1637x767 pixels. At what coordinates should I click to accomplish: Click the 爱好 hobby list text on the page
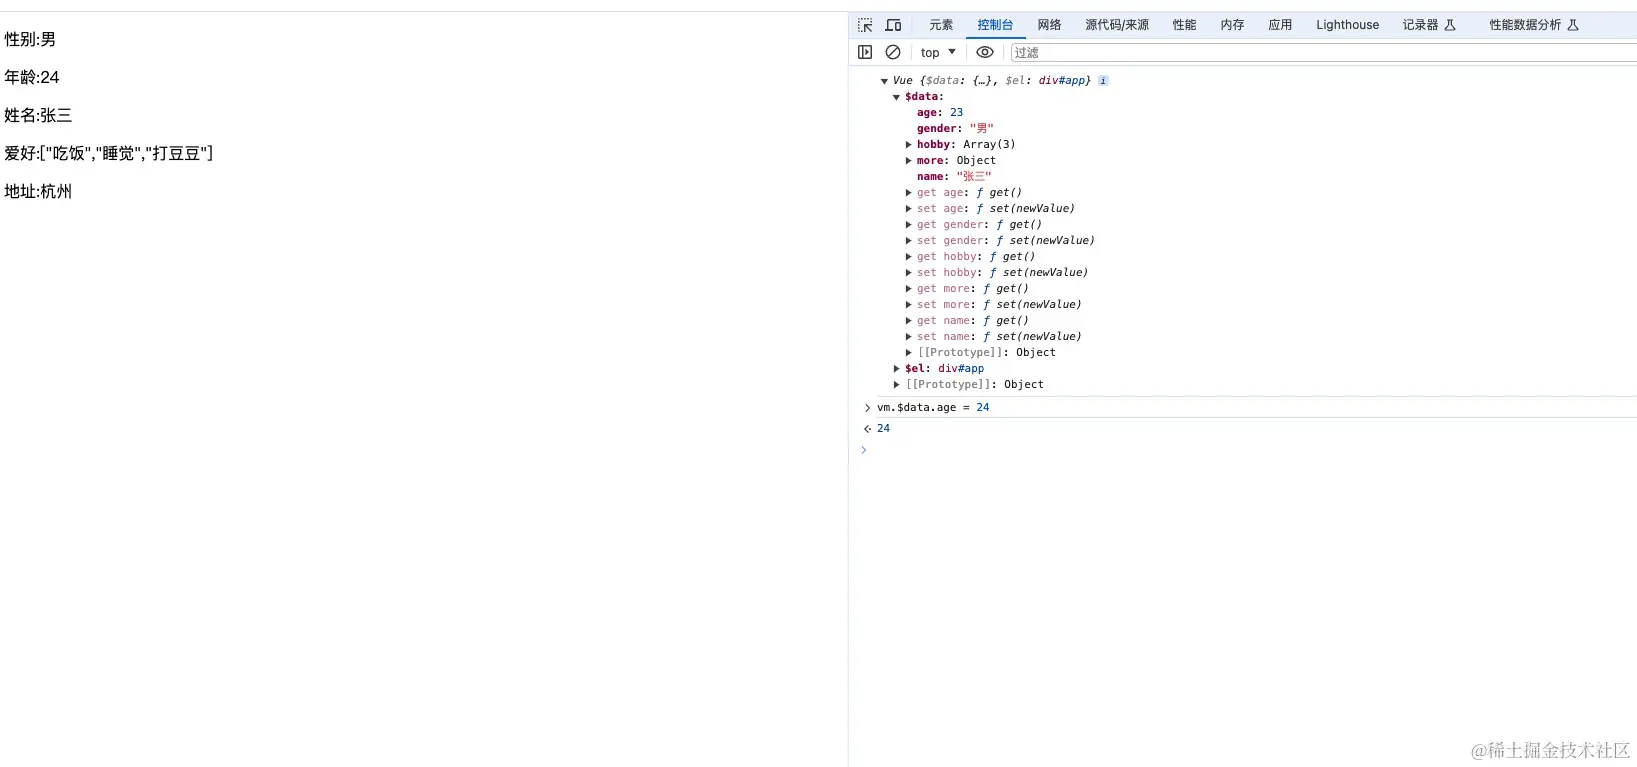(109, 154)
